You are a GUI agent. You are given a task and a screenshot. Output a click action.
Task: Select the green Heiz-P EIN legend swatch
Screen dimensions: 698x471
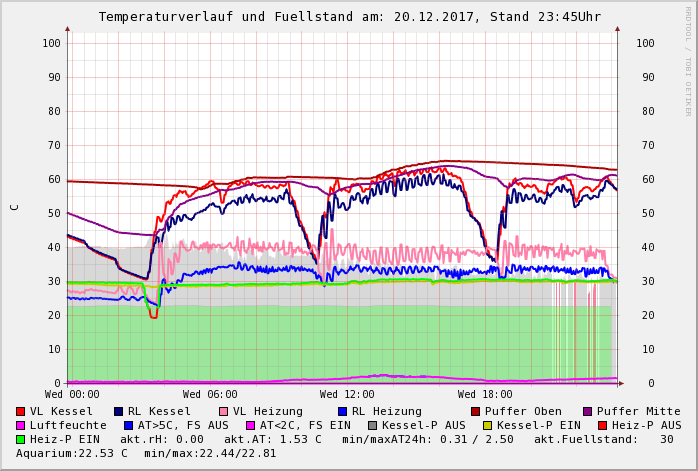pos(21,440)
